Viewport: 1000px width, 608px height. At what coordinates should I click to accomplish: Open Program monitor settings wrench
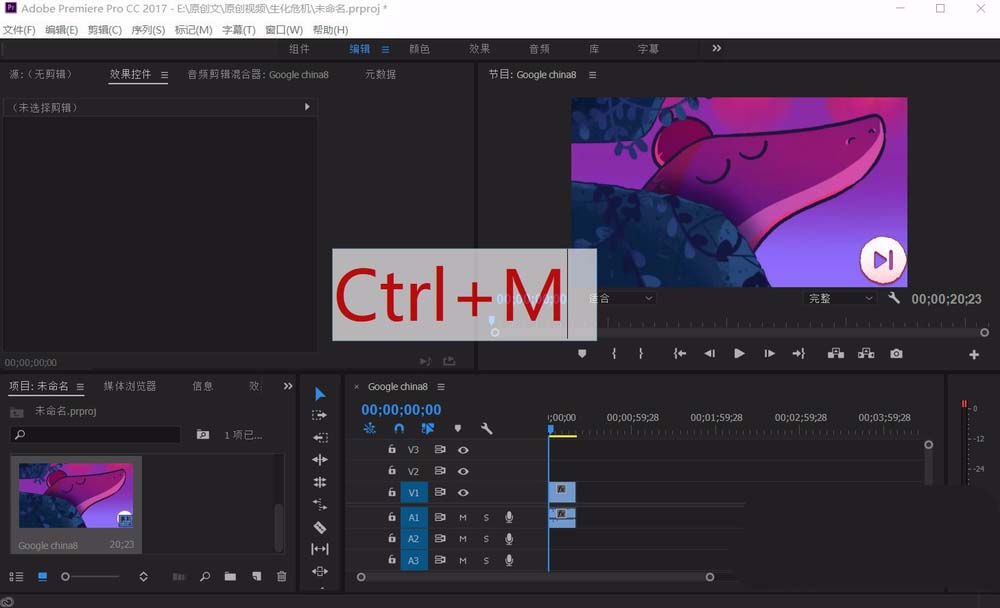pos(894,297)
